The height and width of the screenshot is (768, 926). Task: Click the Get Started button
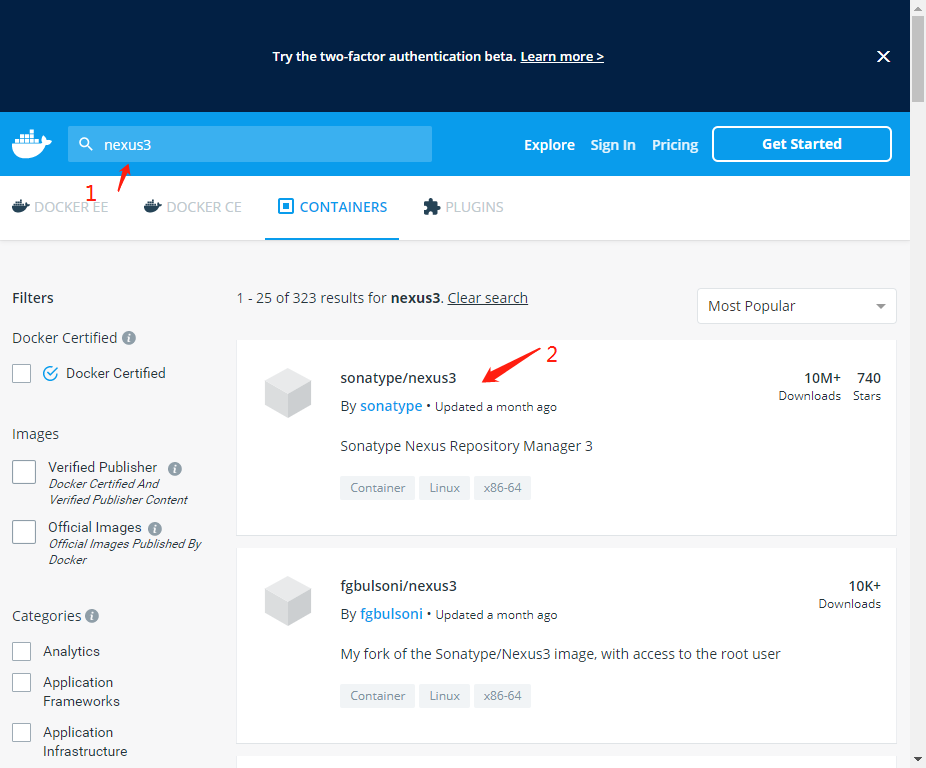(801, 144)
